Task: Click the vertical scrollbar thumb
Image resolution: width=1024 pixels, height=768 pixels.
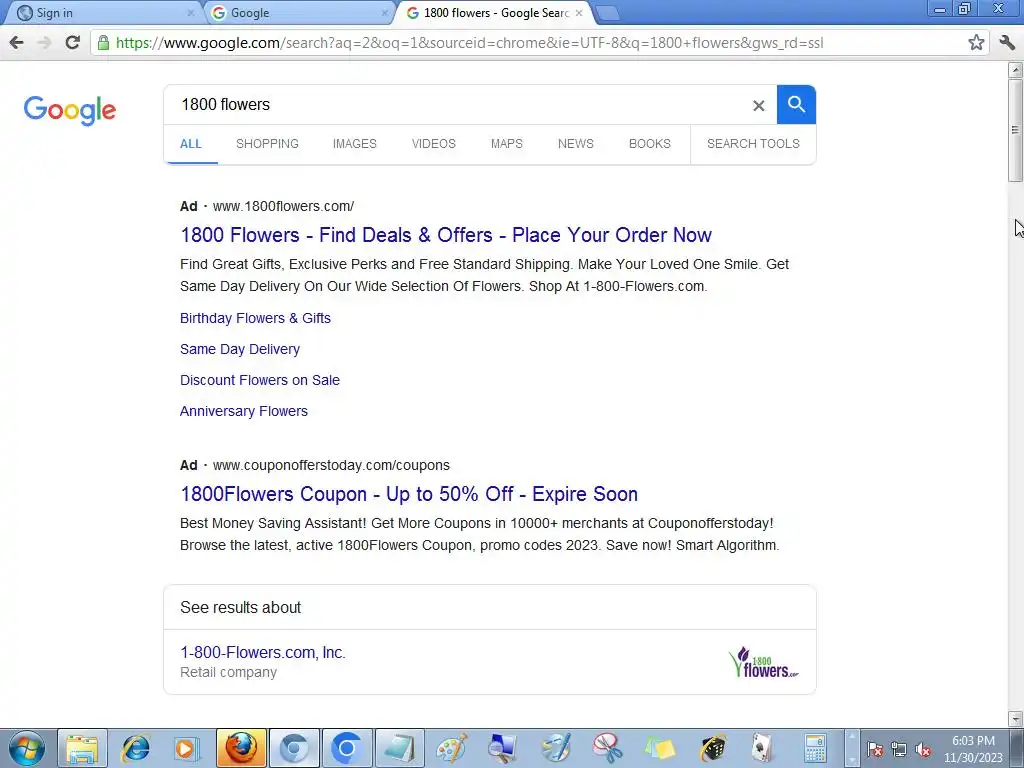Action: [1015, 131]
